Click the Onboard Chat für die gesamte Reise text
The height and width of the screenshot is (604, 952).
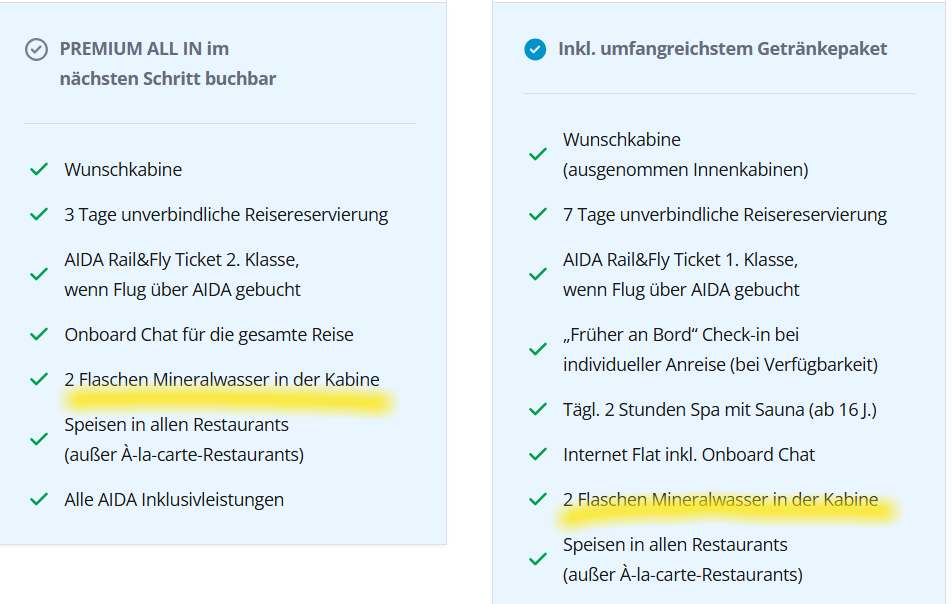click(209, 335)
